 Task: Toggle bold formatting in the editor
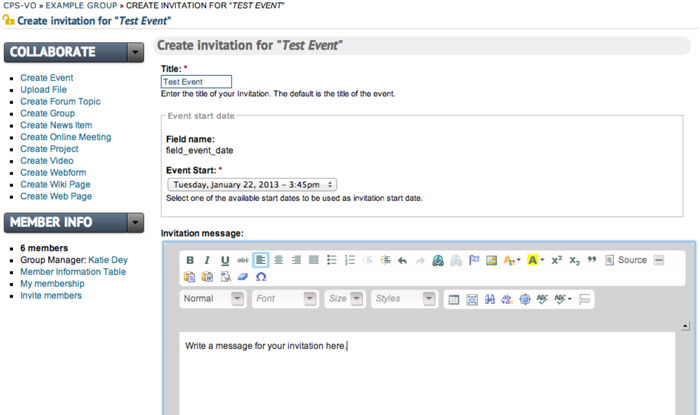[x=190, y=260]
